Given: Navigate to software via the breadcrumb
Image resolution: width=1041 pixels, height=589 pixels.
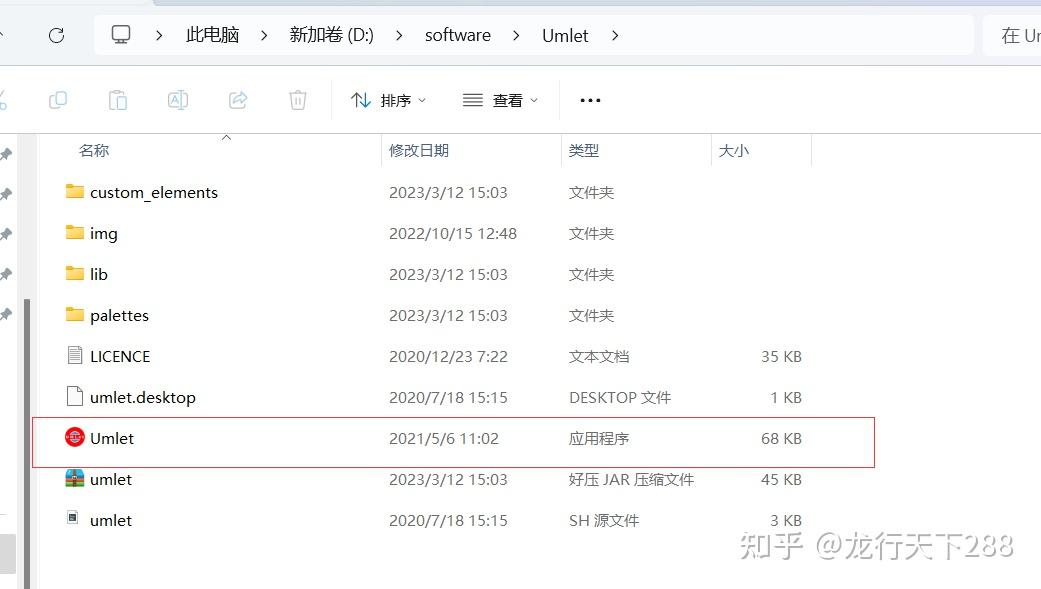Looking at the screenshot, I should [457, 35].
